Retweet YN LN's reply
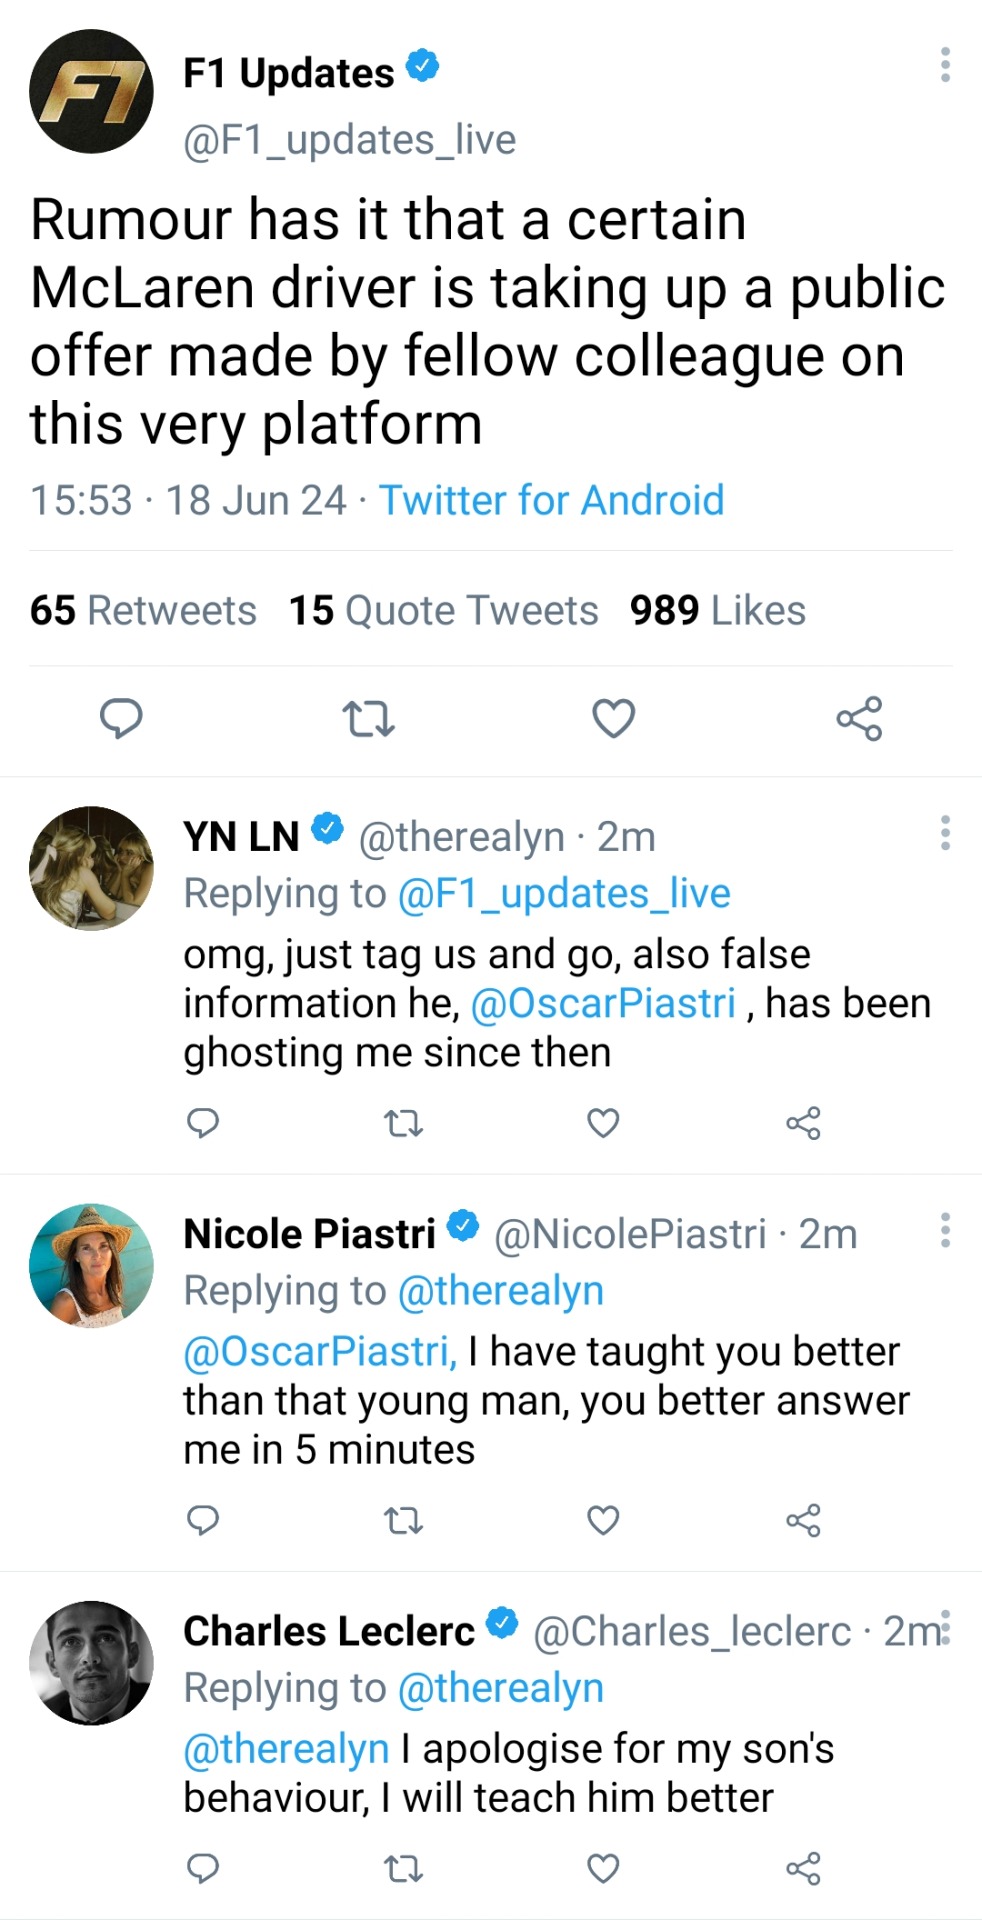The height and width of the screenshot is (1920, 982). tap(404, 1123)
